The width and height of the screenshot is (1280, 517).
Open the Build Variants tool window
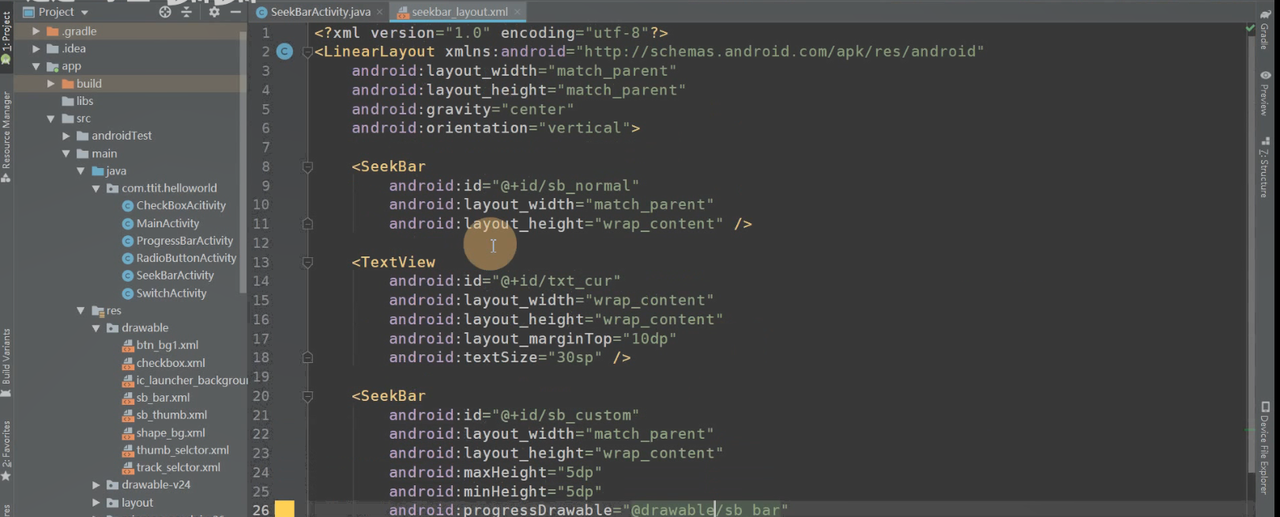pyautogui.click(x=6, y=362)
